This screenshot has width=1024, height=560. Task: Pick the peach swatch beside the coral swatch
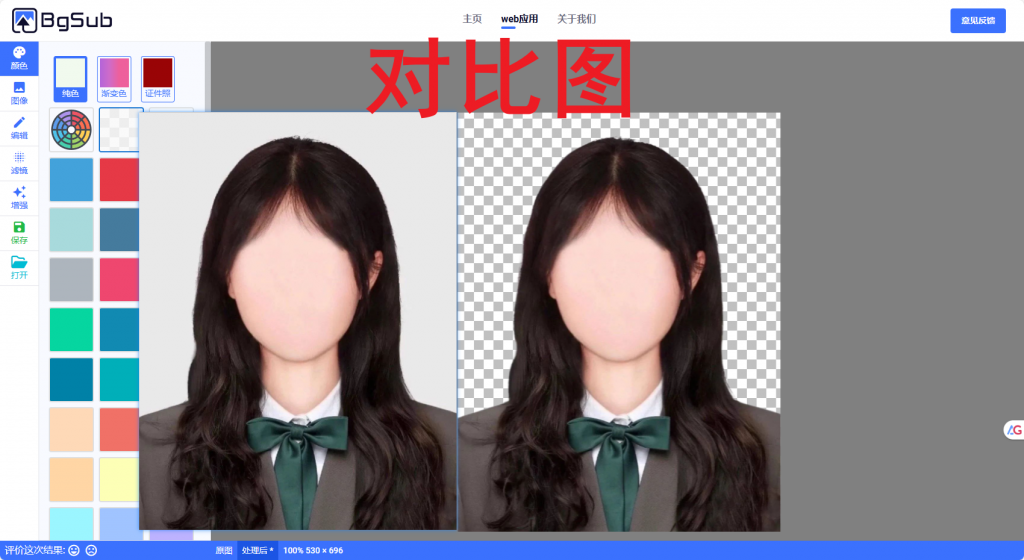[71, 429]
